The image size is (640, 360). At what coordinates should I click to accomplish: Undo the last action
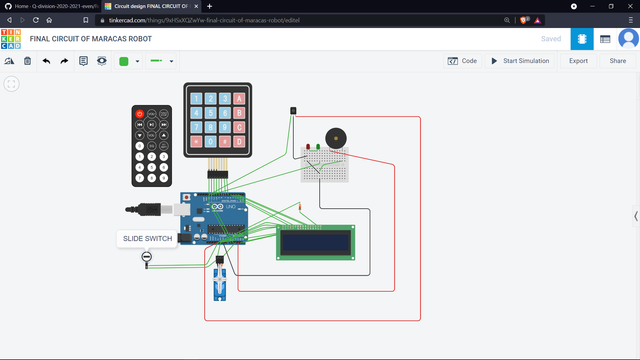pos(46,61)
